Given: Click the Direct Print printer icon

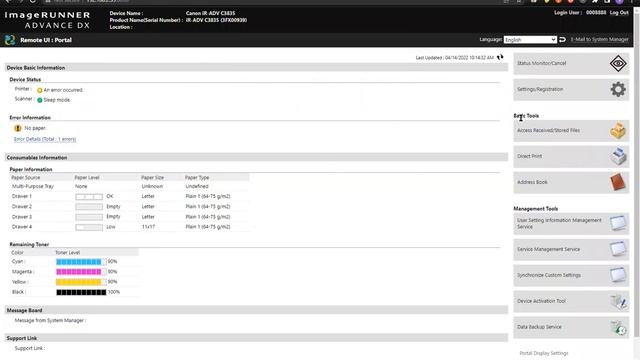Looking at the screenshot, I should point(618,156).
